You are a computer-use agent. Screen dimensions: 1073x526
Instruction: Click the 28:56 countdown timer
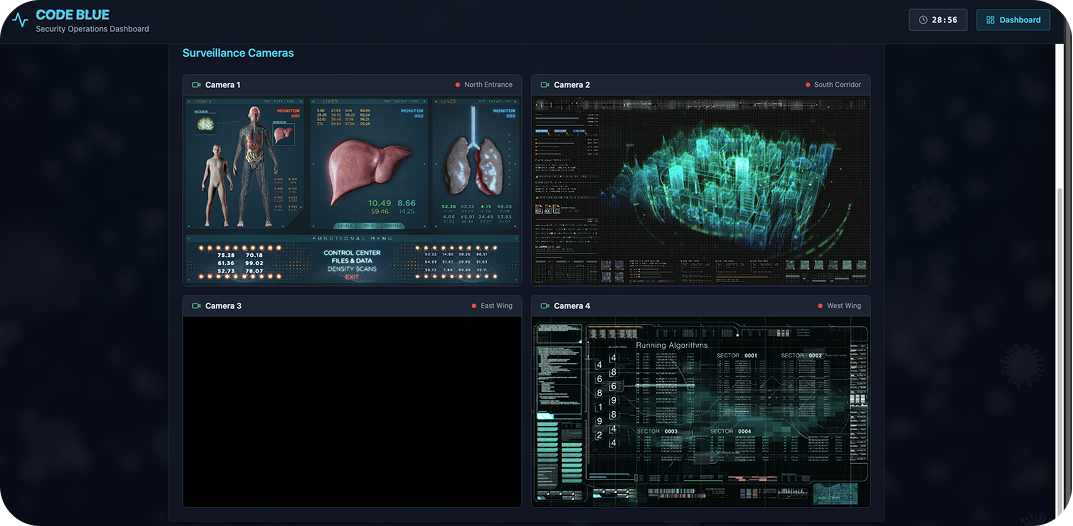[944, 20]
